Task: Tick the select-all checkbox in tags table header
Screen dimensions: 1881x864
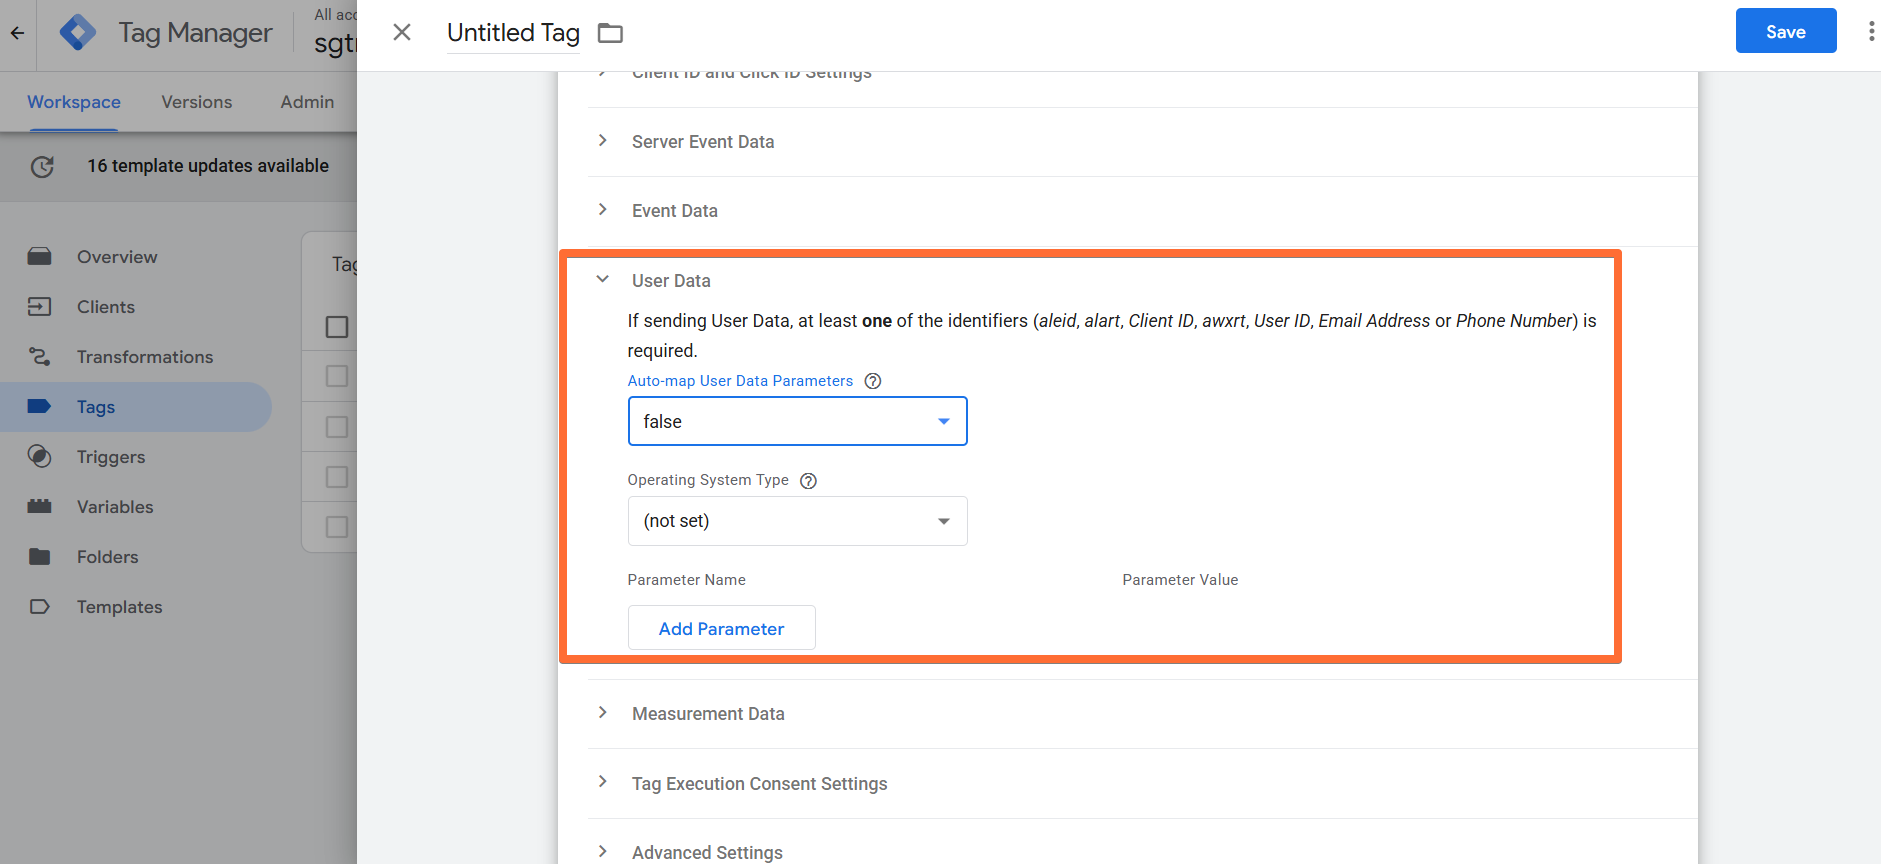Action: (337, 327)
